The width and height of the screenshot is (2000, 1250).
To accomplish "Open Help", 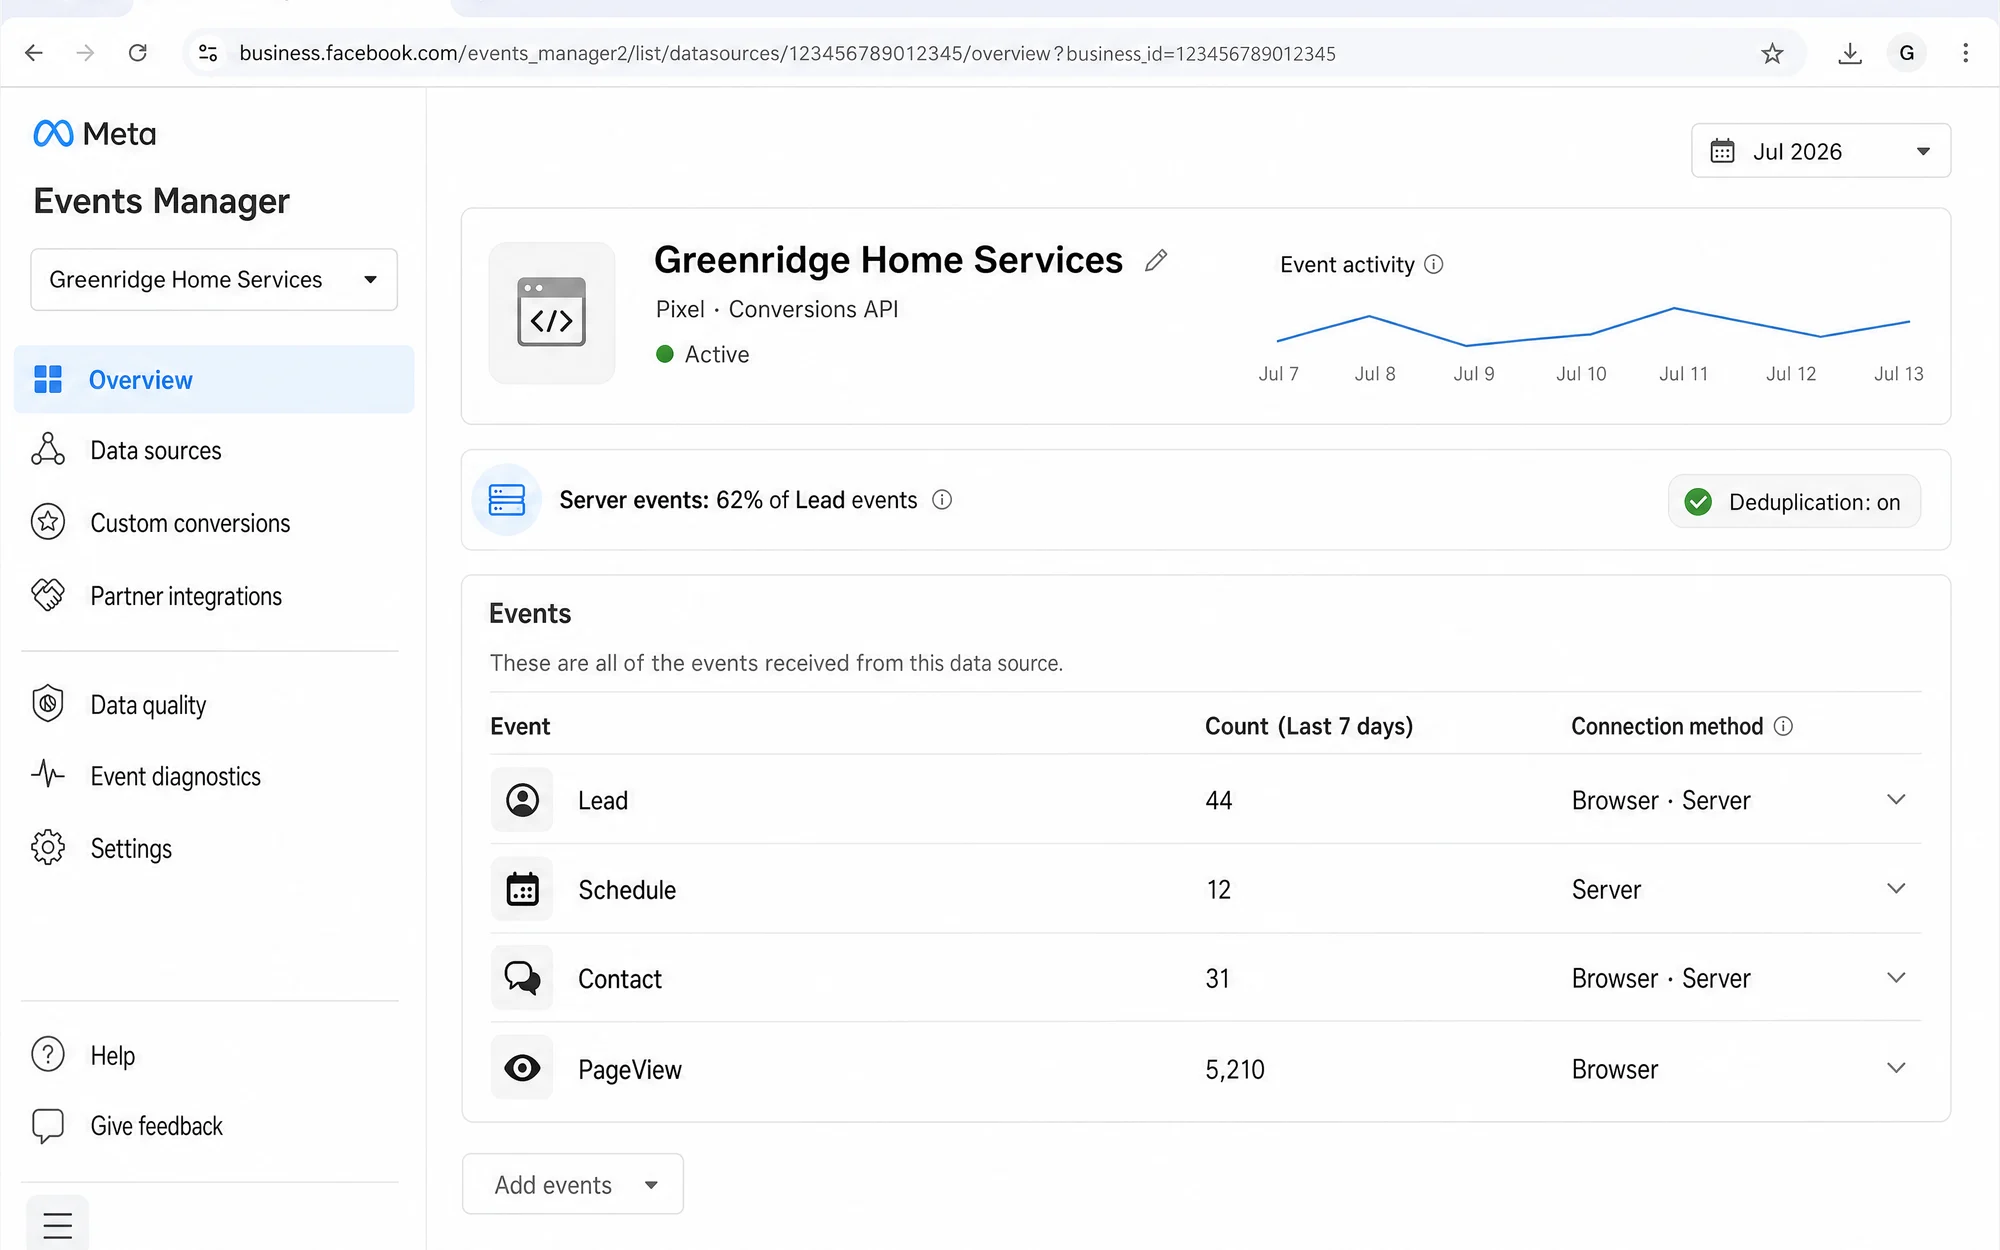I will pos(112,1056).
